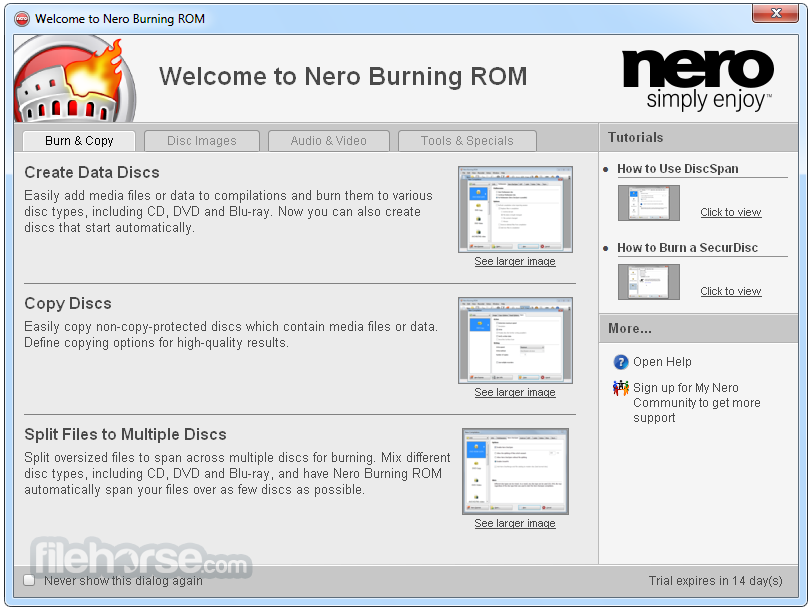Viewport: 811px width, 609px height.
Task: Click the My Nero Community icon
Action: click(x=620, y=390)
